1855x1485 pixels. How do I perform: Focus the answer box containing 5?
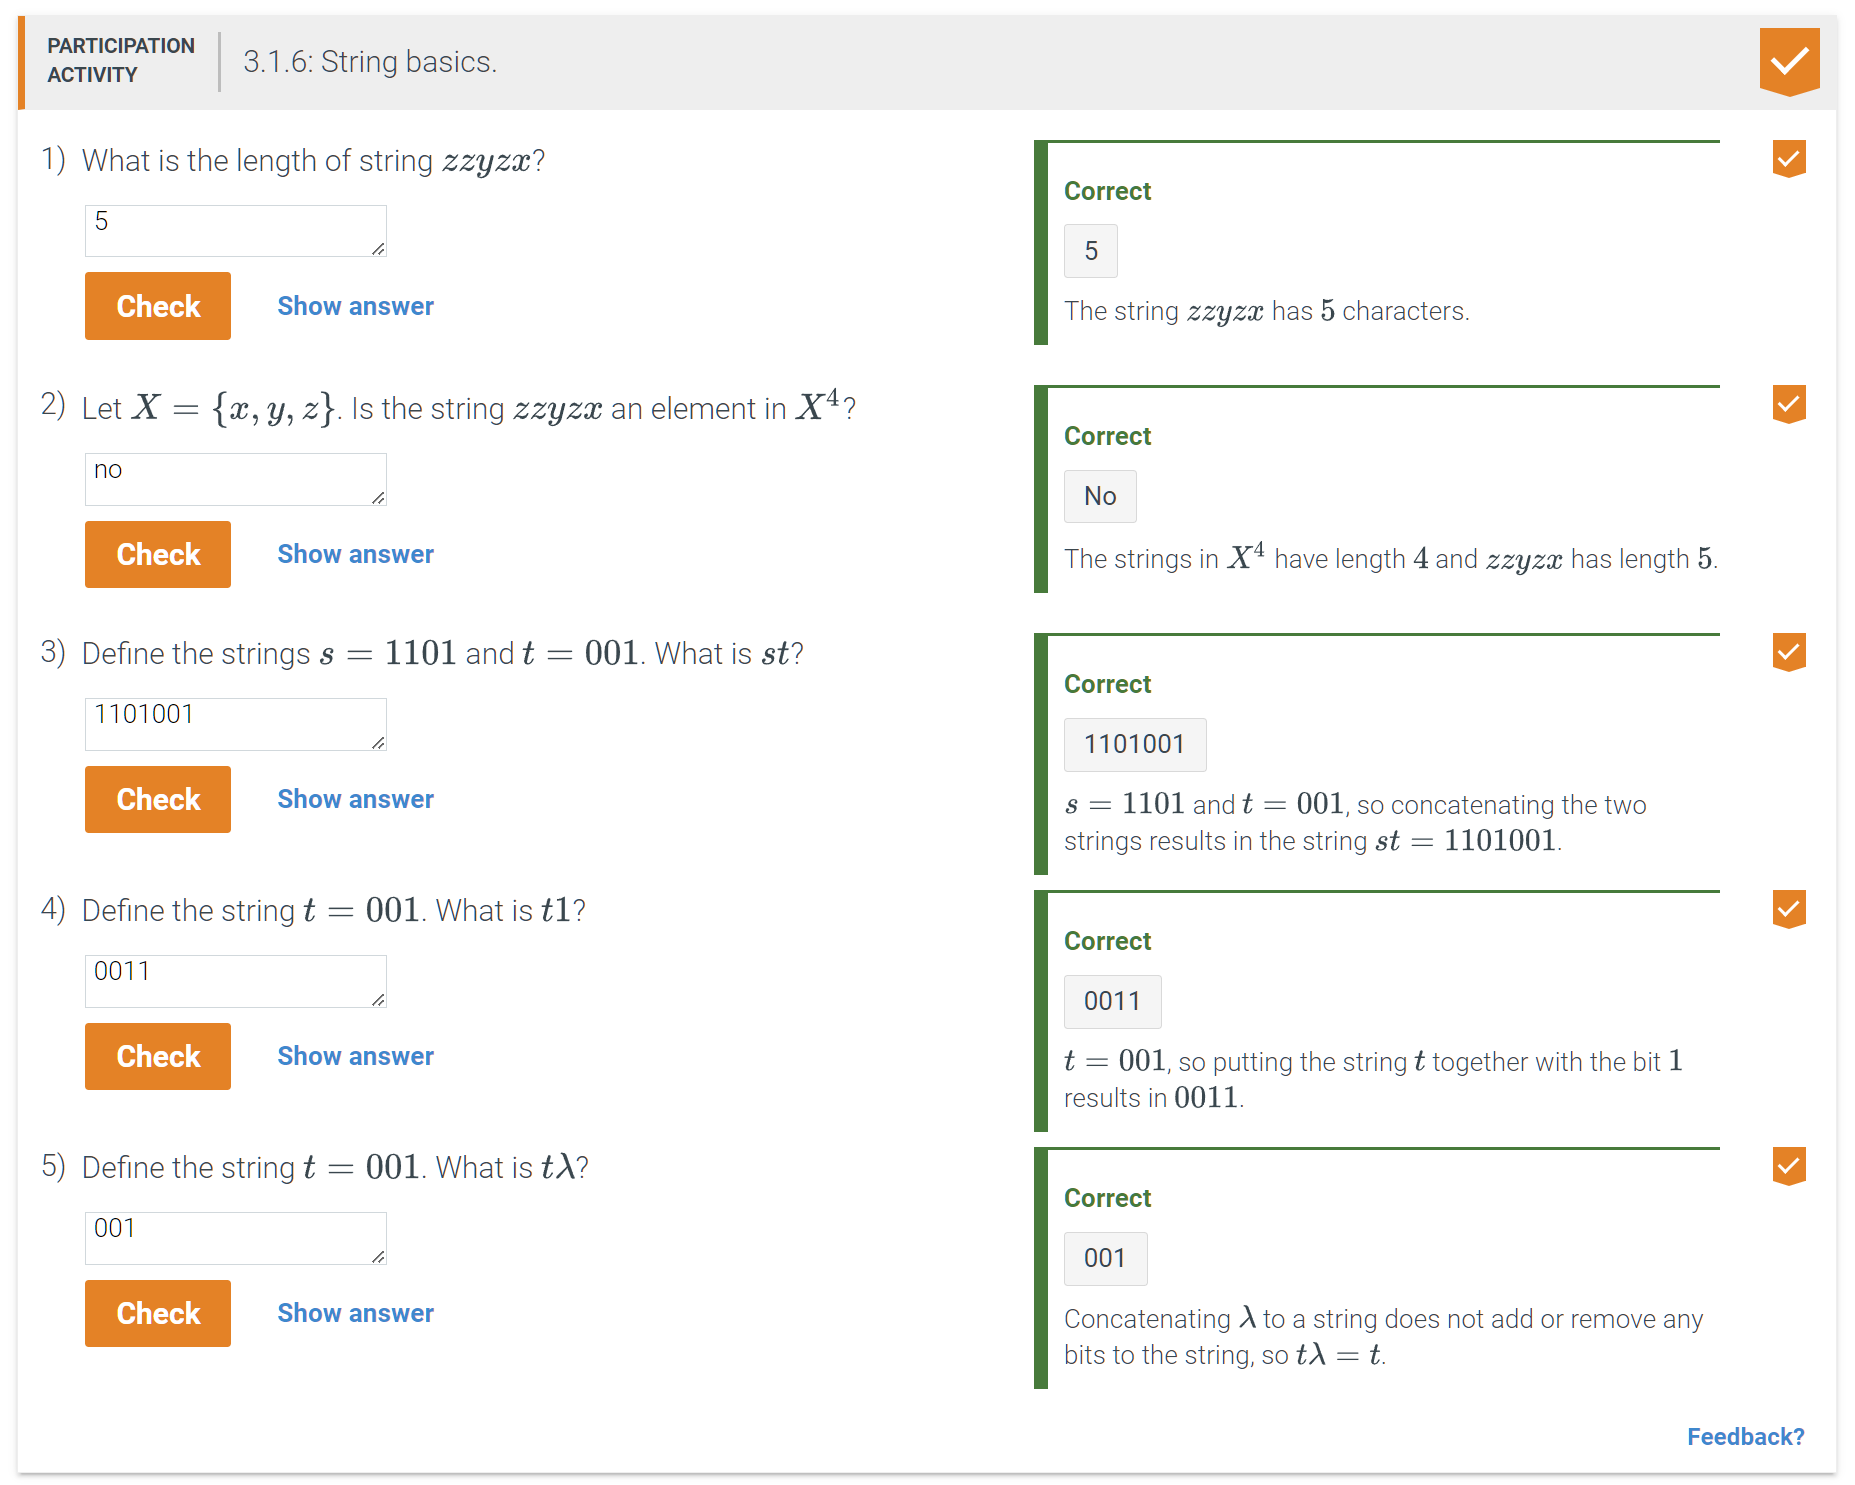tap(235, 231)
